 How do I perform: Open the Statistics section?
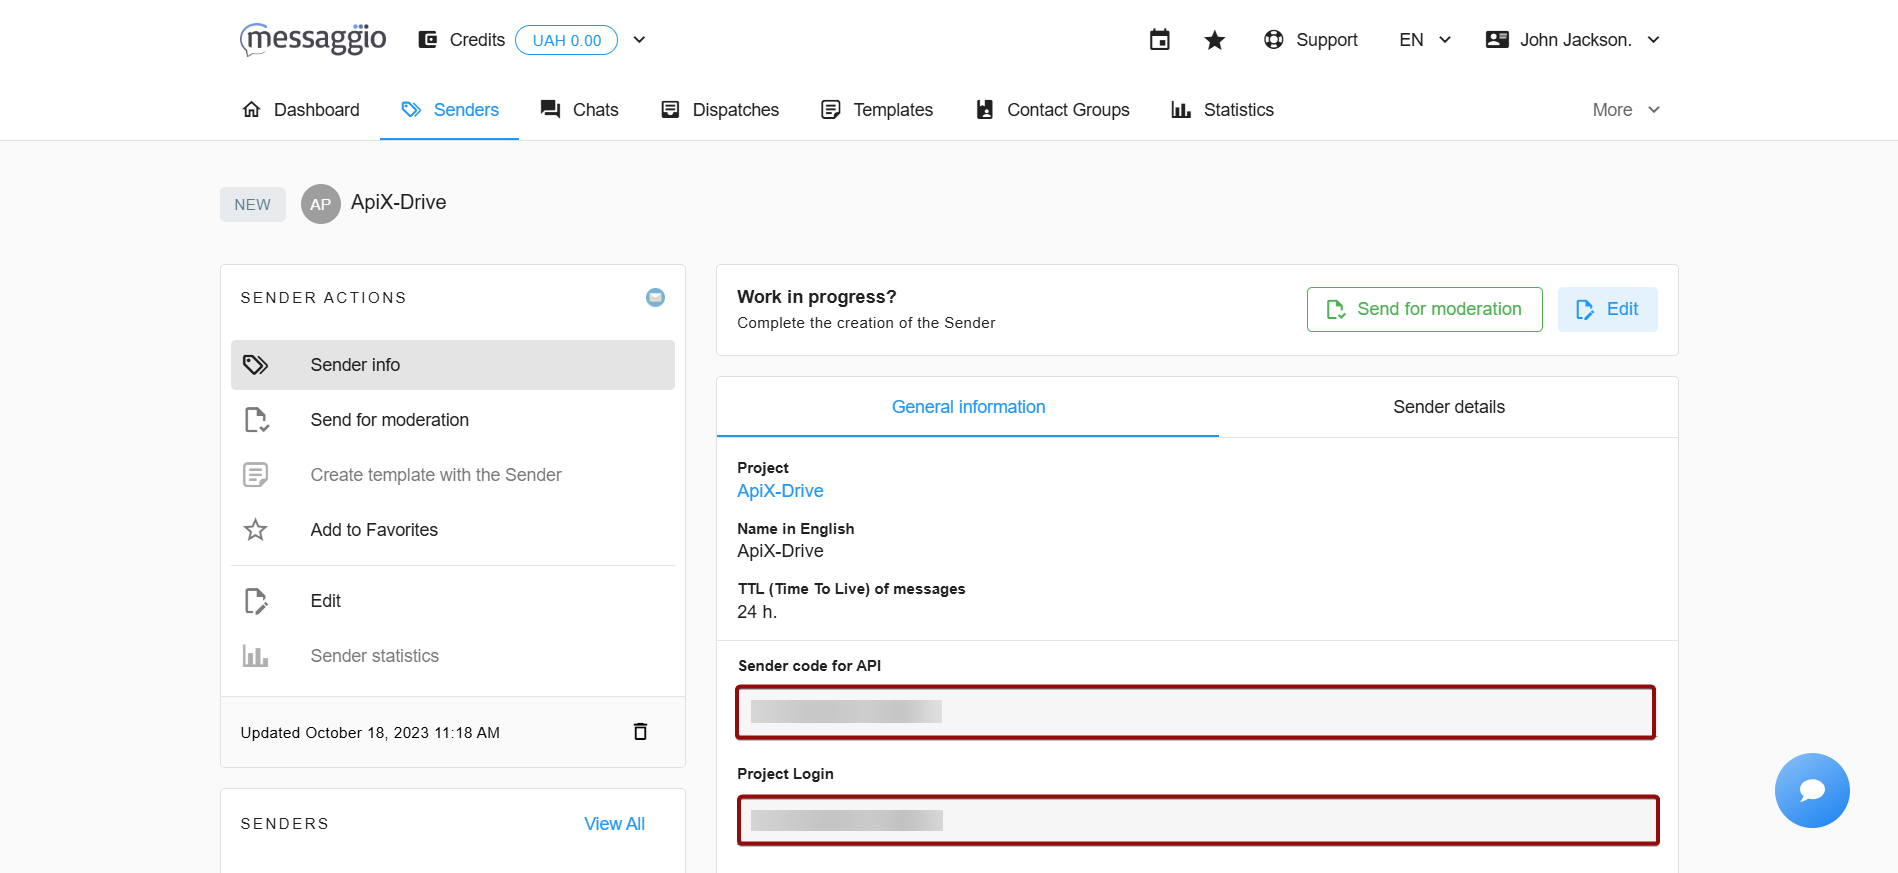[1222, 109]
